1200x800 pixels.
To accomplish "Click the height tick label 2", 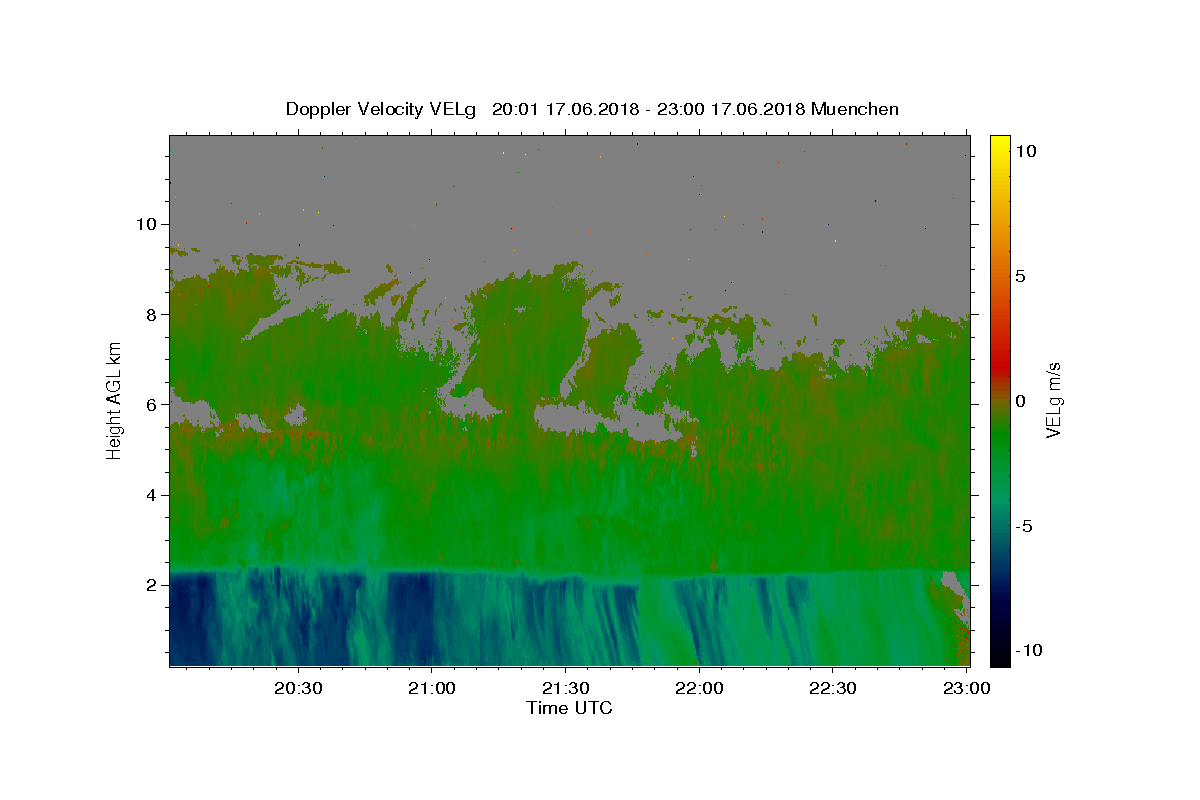I will [x=154, y=585].
